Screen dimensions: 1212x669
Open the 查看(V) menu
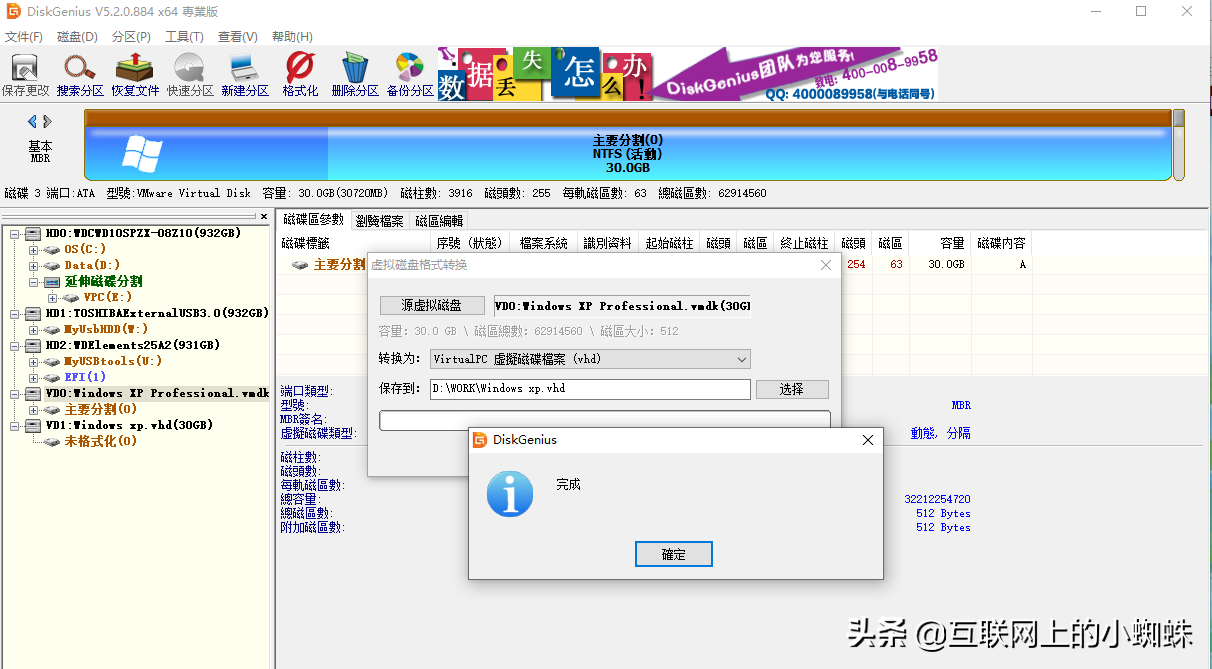pos(238,37)
